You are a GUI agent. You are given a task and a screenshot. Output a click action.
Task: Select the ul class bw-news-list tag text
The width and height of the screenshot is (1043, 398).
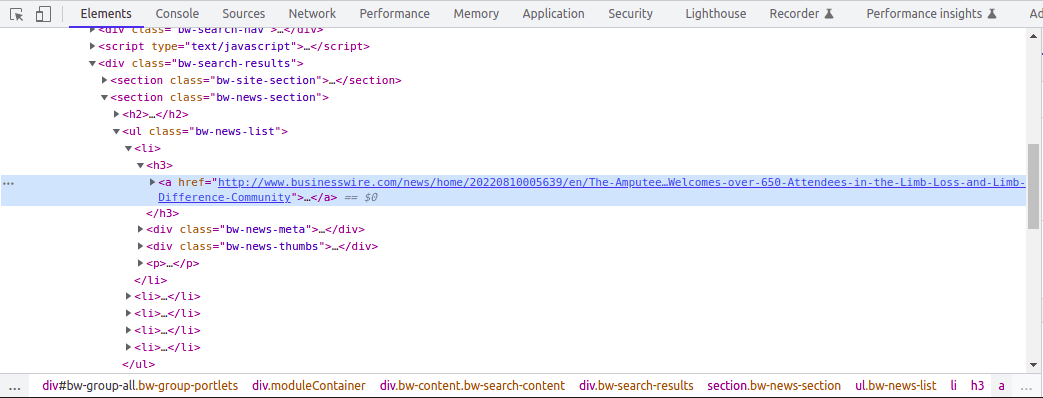pos(205,132)
